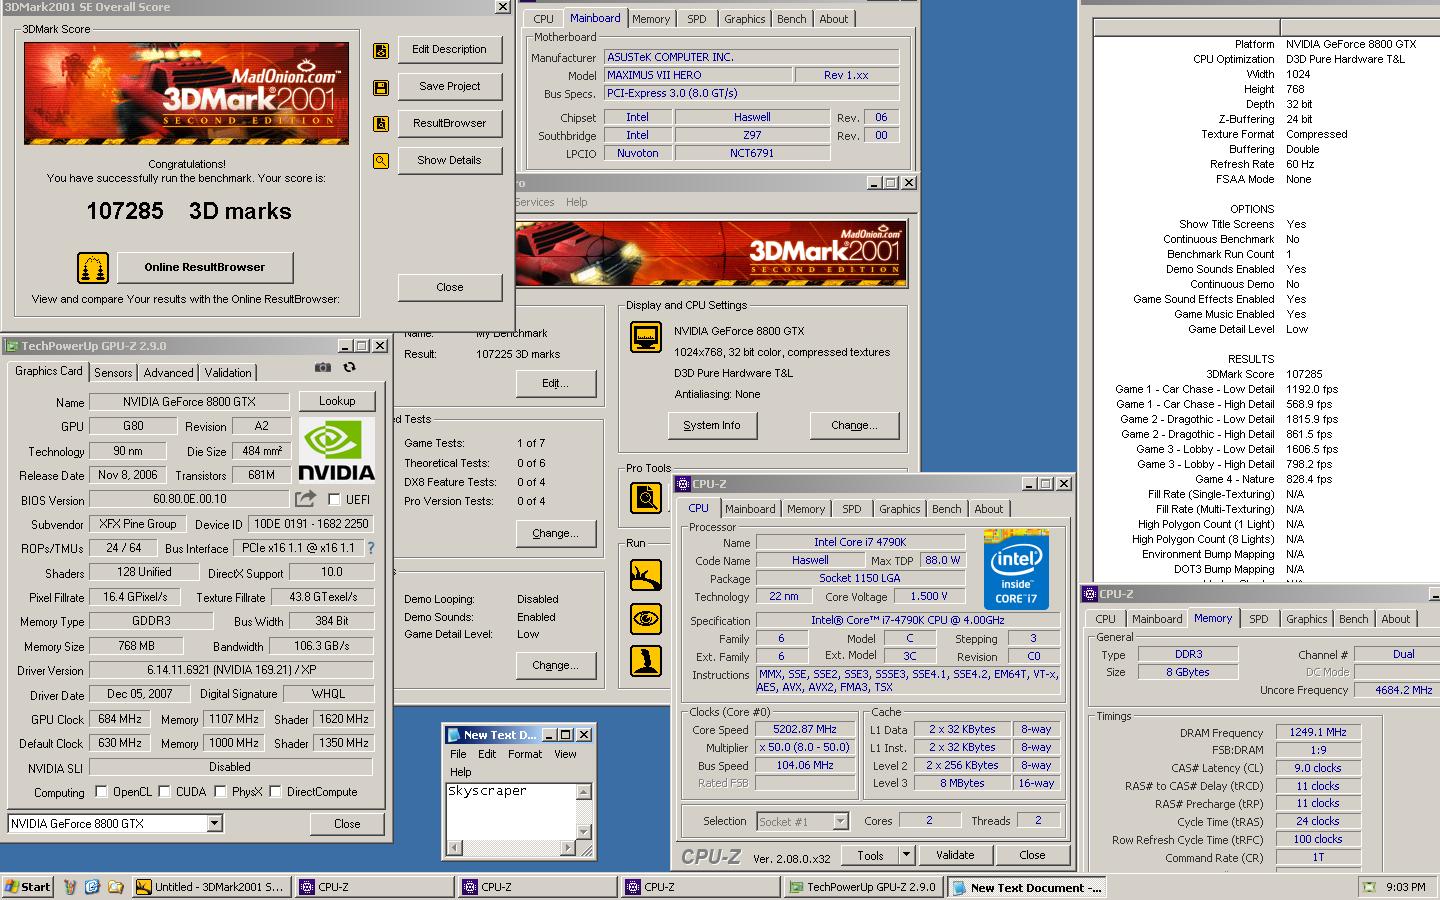
Task: Open the GeForce 8800 GTX GPU selector dropdown
Action: click(x=214, y=824)
